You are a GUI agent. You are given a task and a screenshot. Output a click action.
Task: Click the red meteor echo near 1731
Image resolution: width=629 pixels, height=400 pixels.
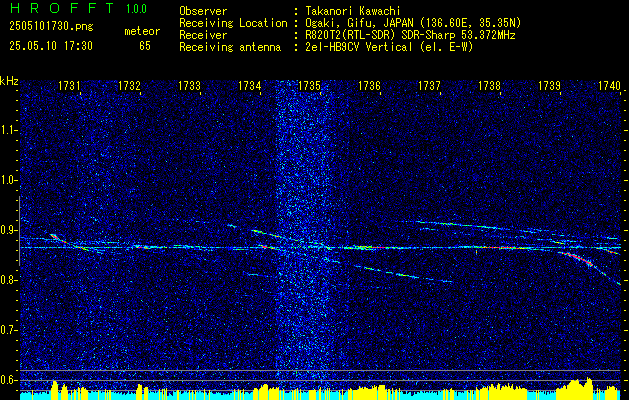tap(57, 238)
